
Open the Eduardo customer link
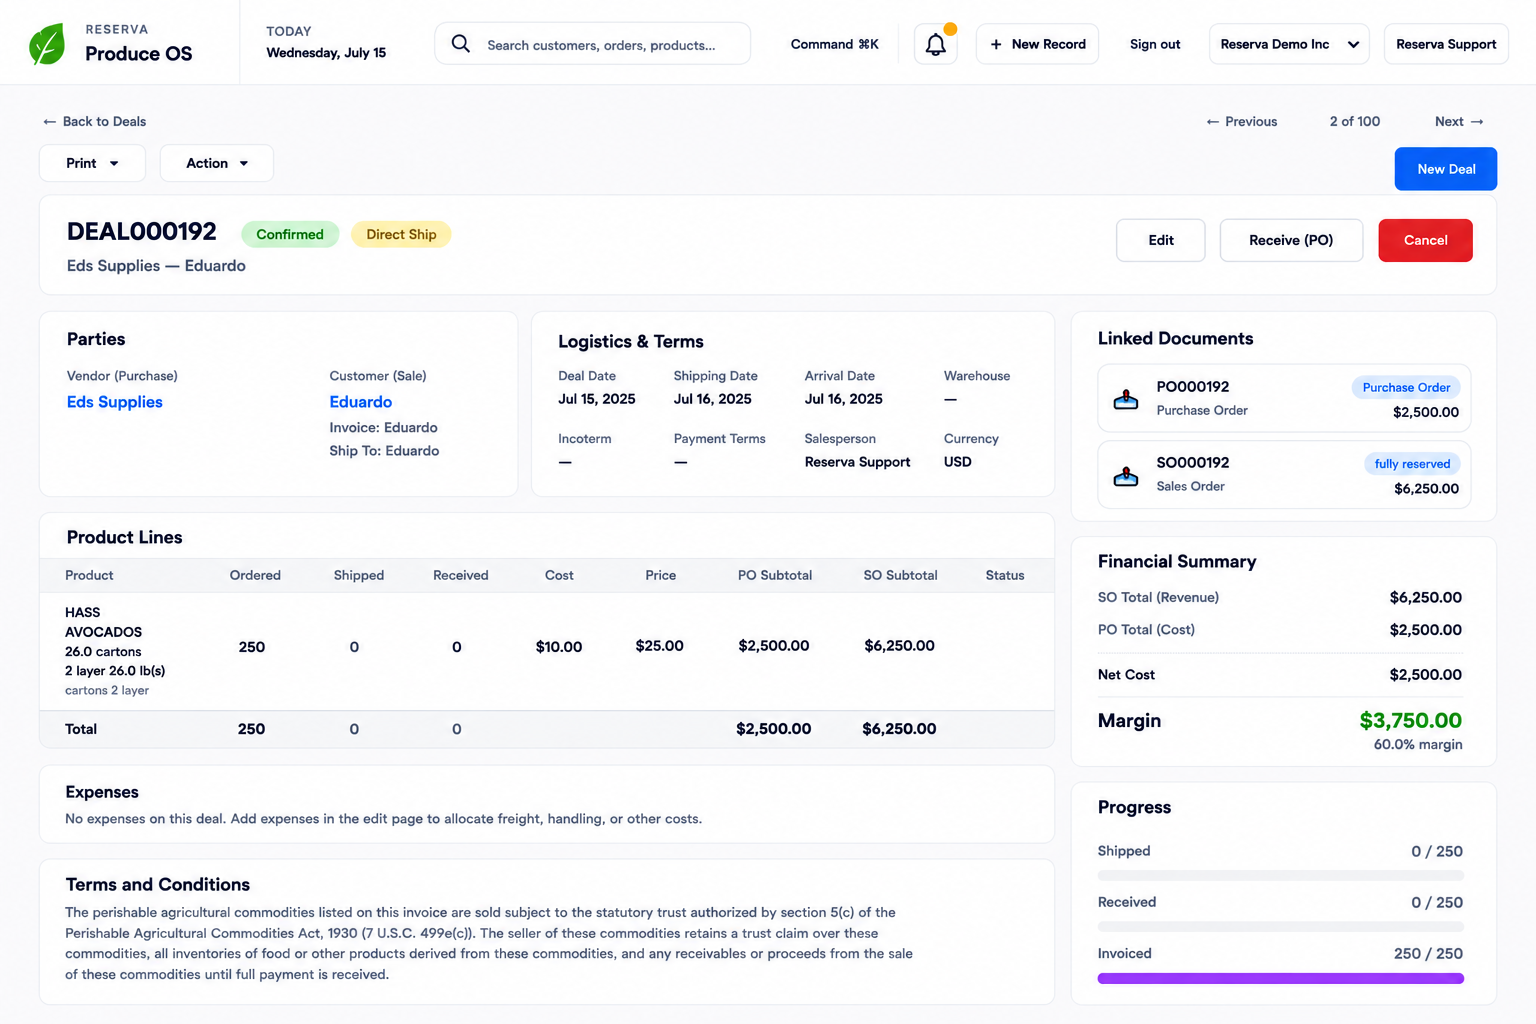click(x=360, y=402)
